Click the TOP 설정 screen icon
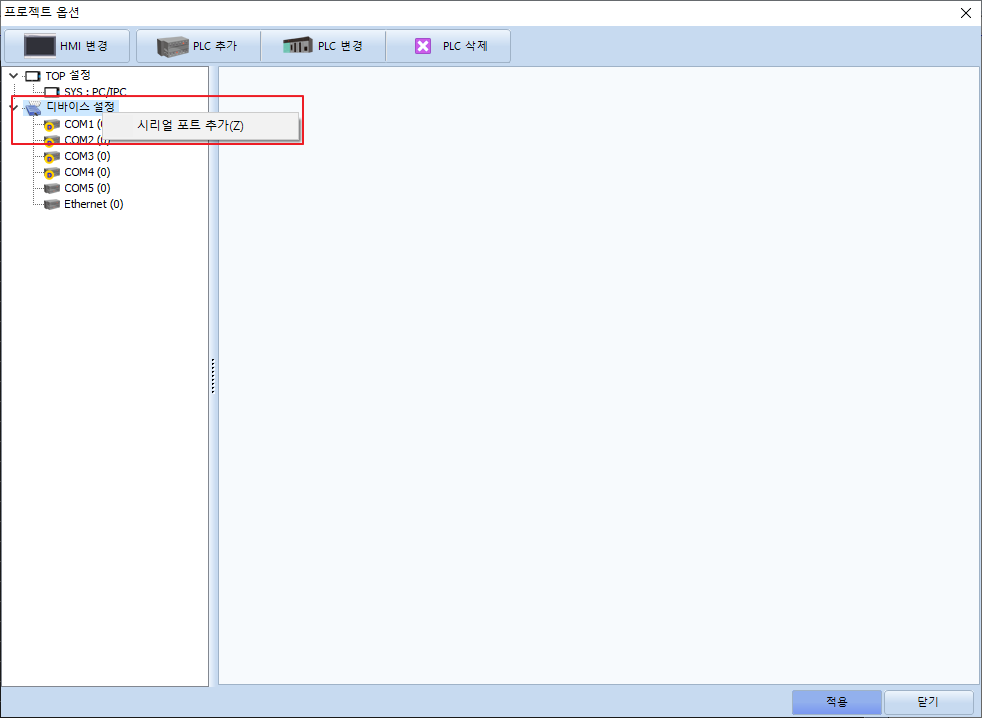This screenshot has width=982, height=718. (33, 76)
